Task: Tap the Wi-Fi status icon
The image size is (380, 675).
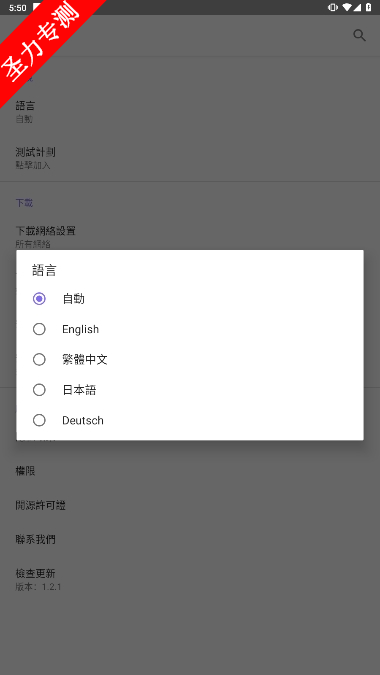Action: (346, 7)
